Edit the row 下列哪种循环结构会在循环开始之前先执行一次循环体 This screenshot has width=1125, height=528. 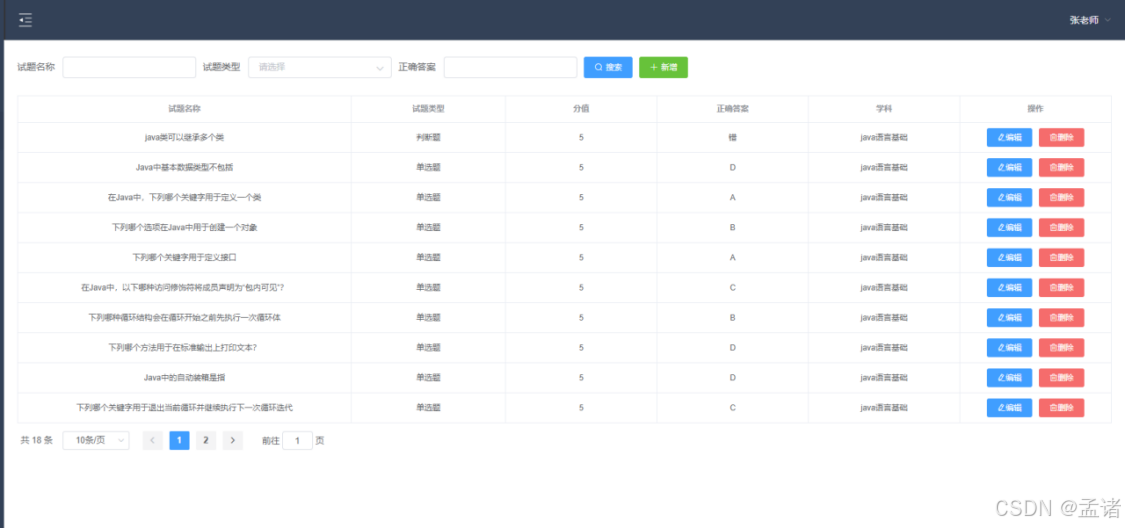coord(1009,318)
